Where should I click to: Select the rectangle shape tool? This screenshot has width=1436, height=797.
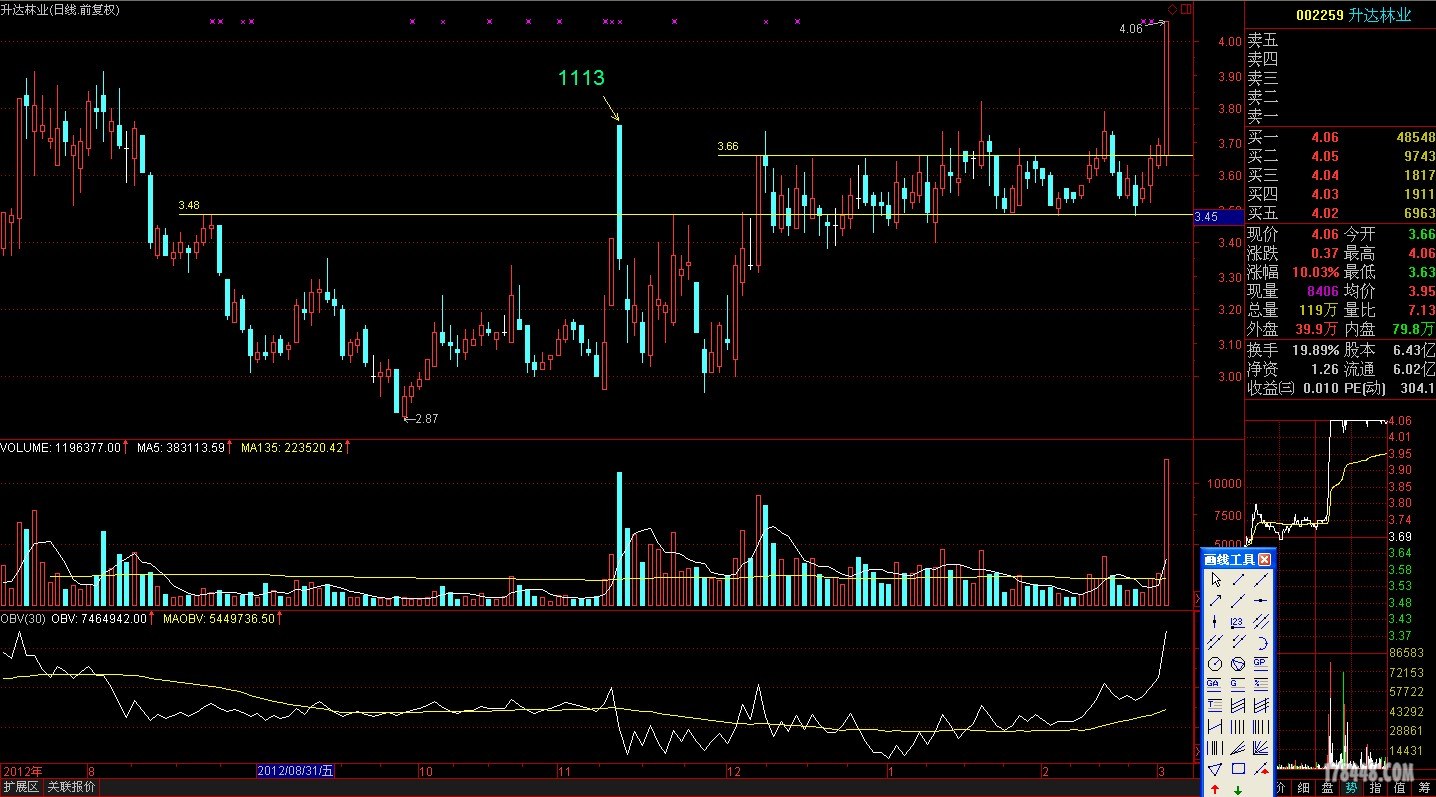pos(1239,769)
